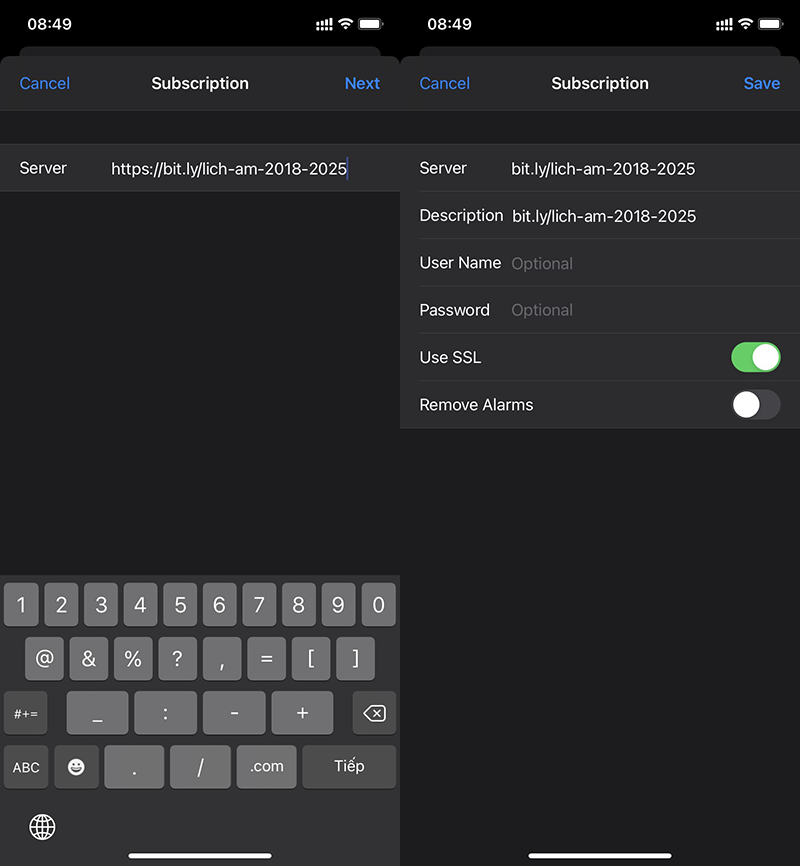This screenshot has height=866, width=800.
Task: Switch to ABC letter keyboard
Action: [x=26, y=766]
